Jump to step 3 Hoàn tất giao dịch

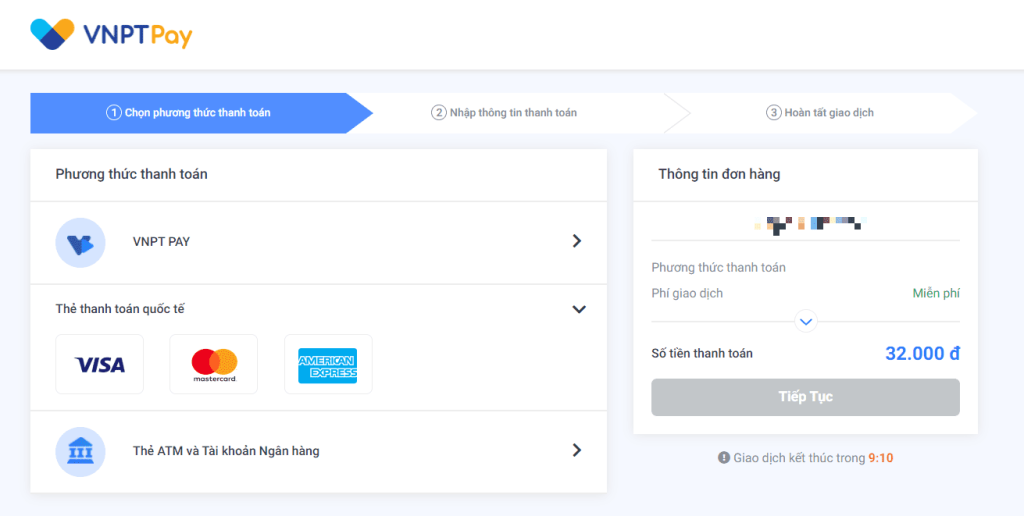820,113
